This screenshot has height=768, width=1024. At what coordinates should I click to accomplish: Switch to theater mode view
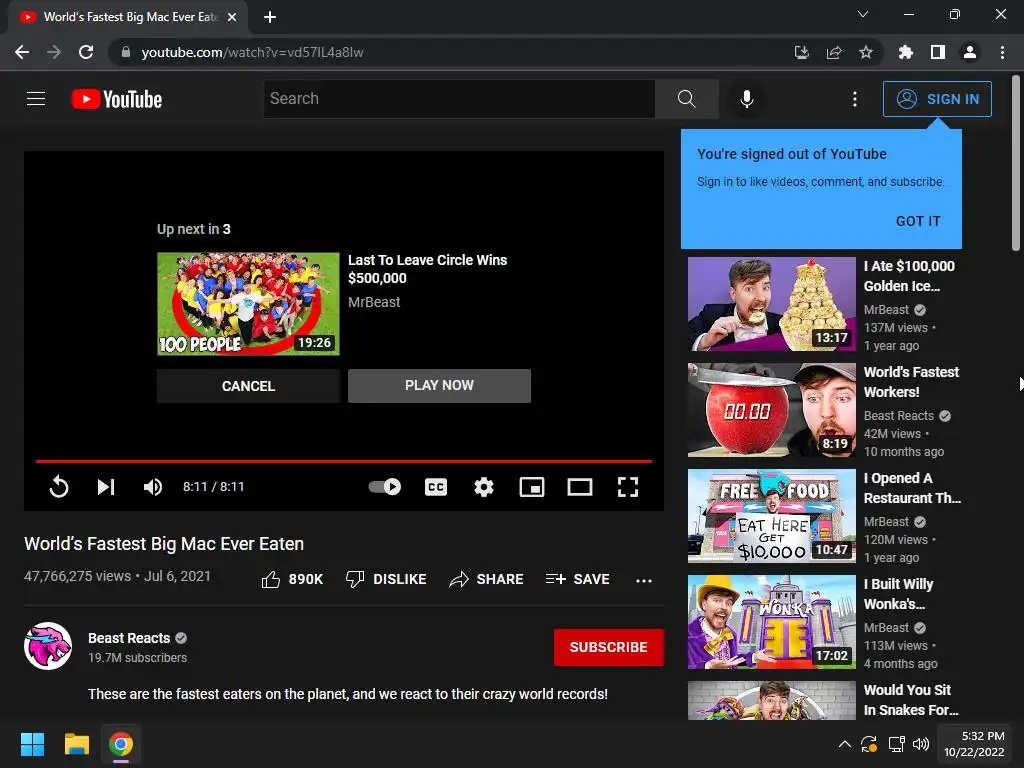coord(580,487)
